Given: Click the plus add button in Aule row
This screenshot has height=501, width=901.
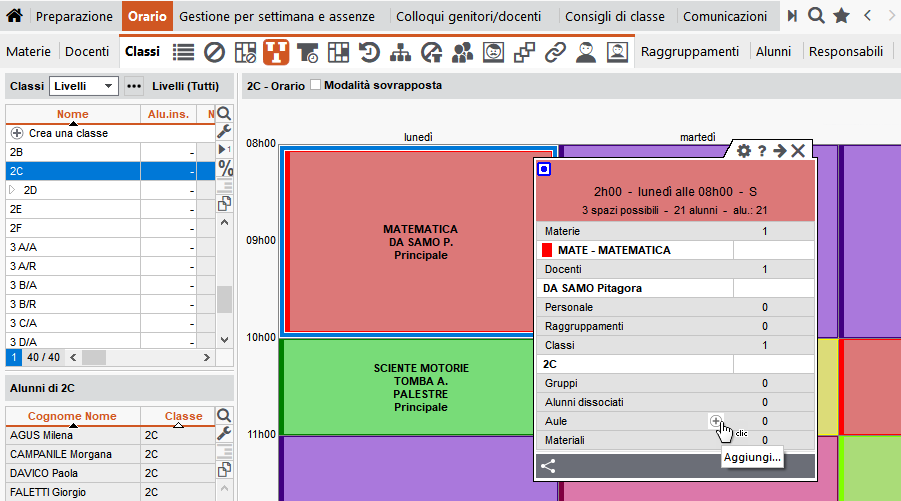Looking at the screenshot, I should (x=715, y=421).
